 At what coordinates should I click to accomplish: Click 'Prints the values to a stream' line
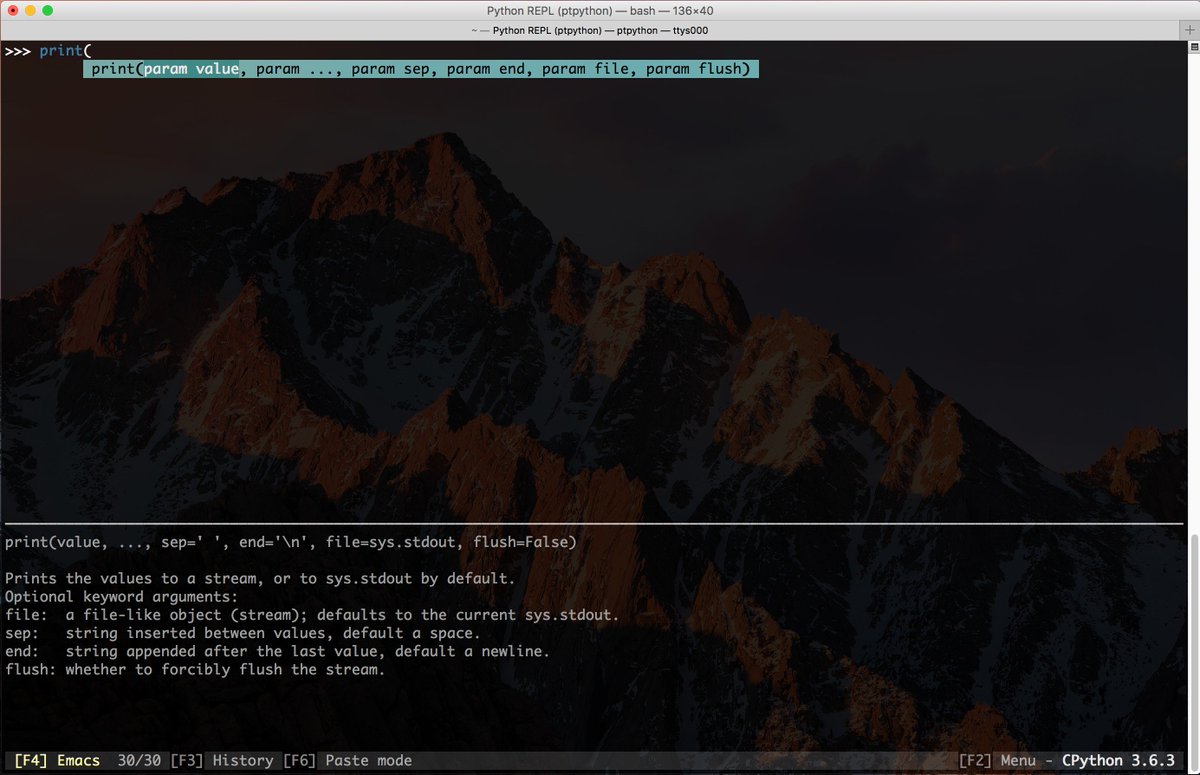[260, 578]
